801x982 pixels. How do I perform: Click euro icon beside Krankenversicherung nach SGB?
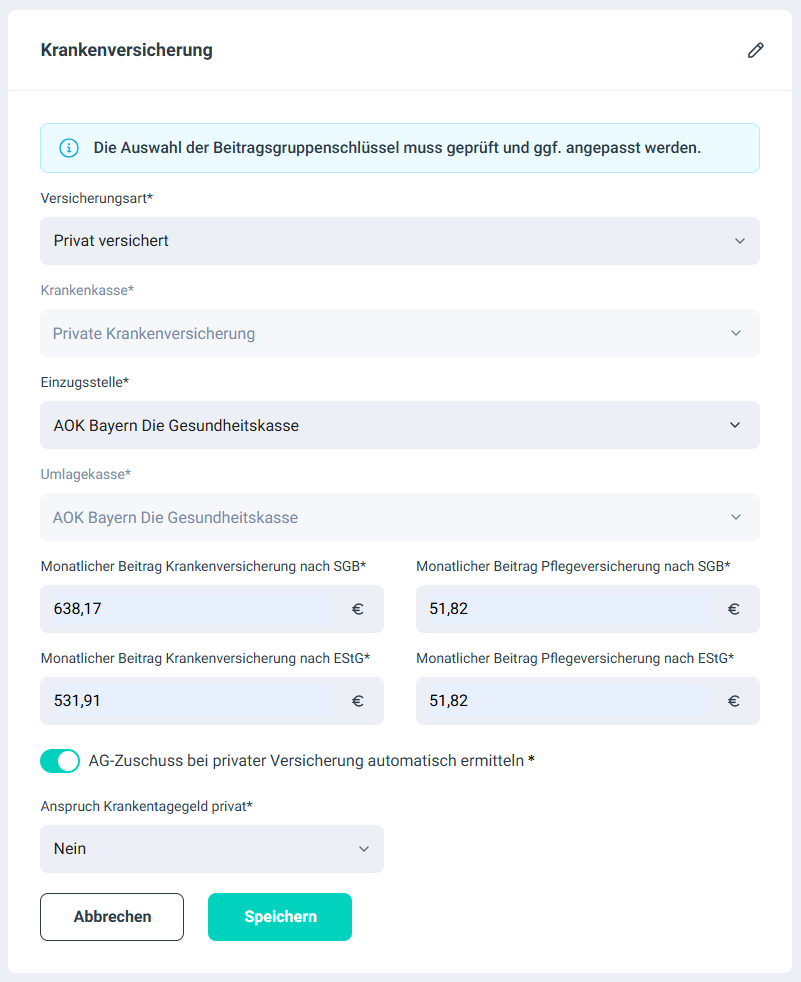357,609
